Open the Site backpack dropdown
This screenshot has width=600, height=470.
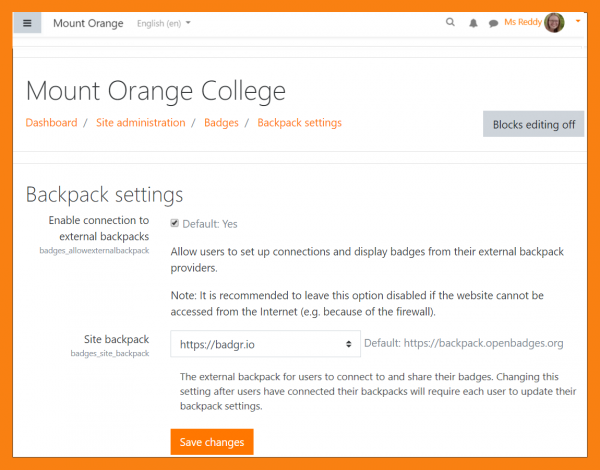[266, 344]
